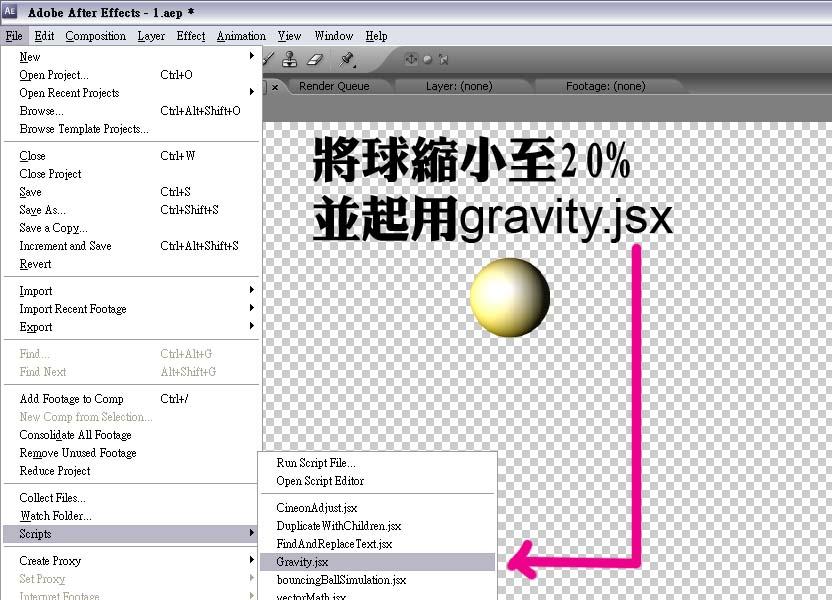Viewport: 832px width, 600px height.
Task: Close the active composition tab
Action: (x=275, y=86)
